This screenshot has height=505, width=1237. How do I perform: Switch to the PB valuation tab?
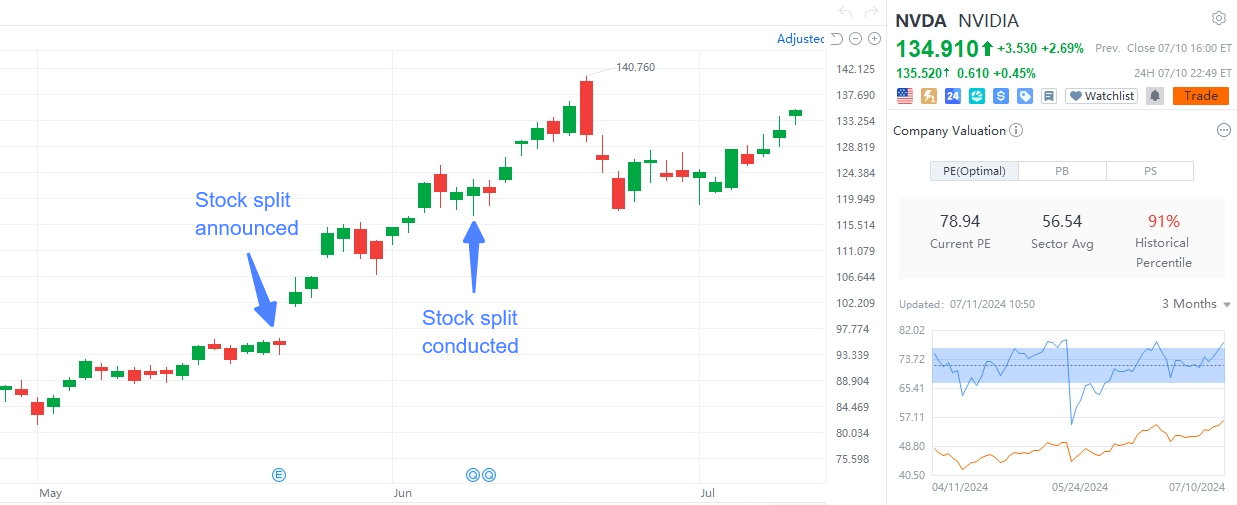(1062, 171)
